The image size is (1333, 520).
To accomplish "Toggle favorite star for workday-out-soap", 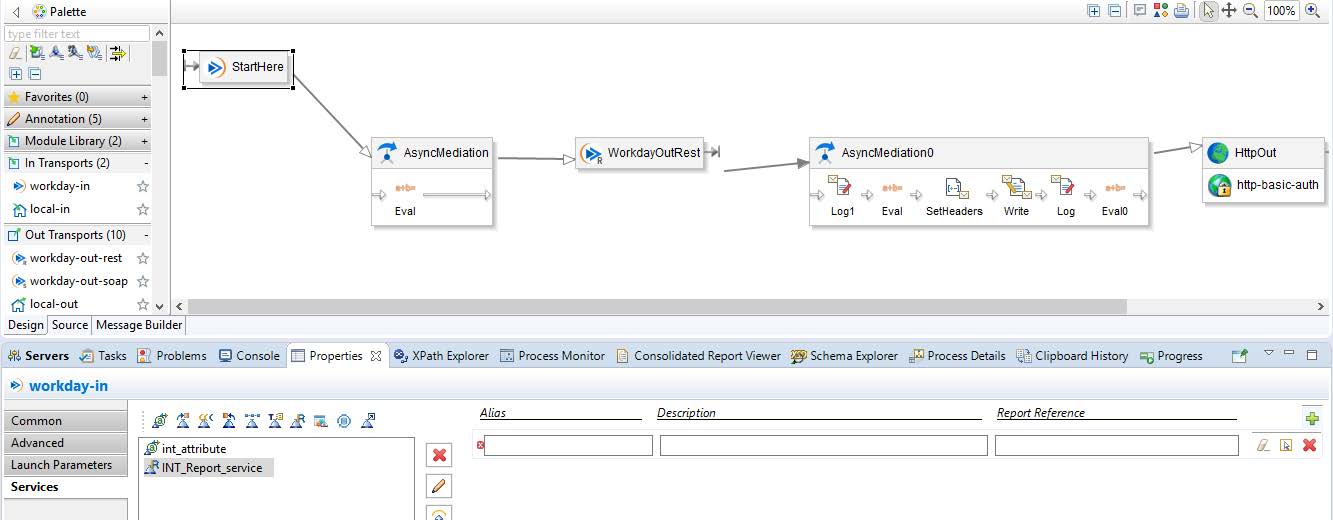I will [143, 281].
